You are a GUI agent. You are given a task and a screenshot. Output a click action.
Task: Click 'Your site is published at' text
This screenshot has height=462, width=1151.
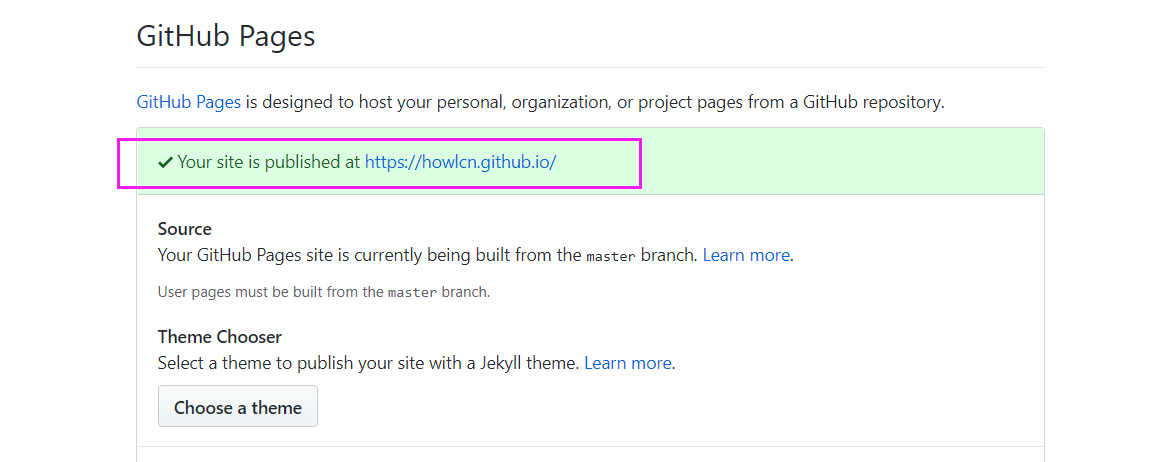(x=269, y=162)
